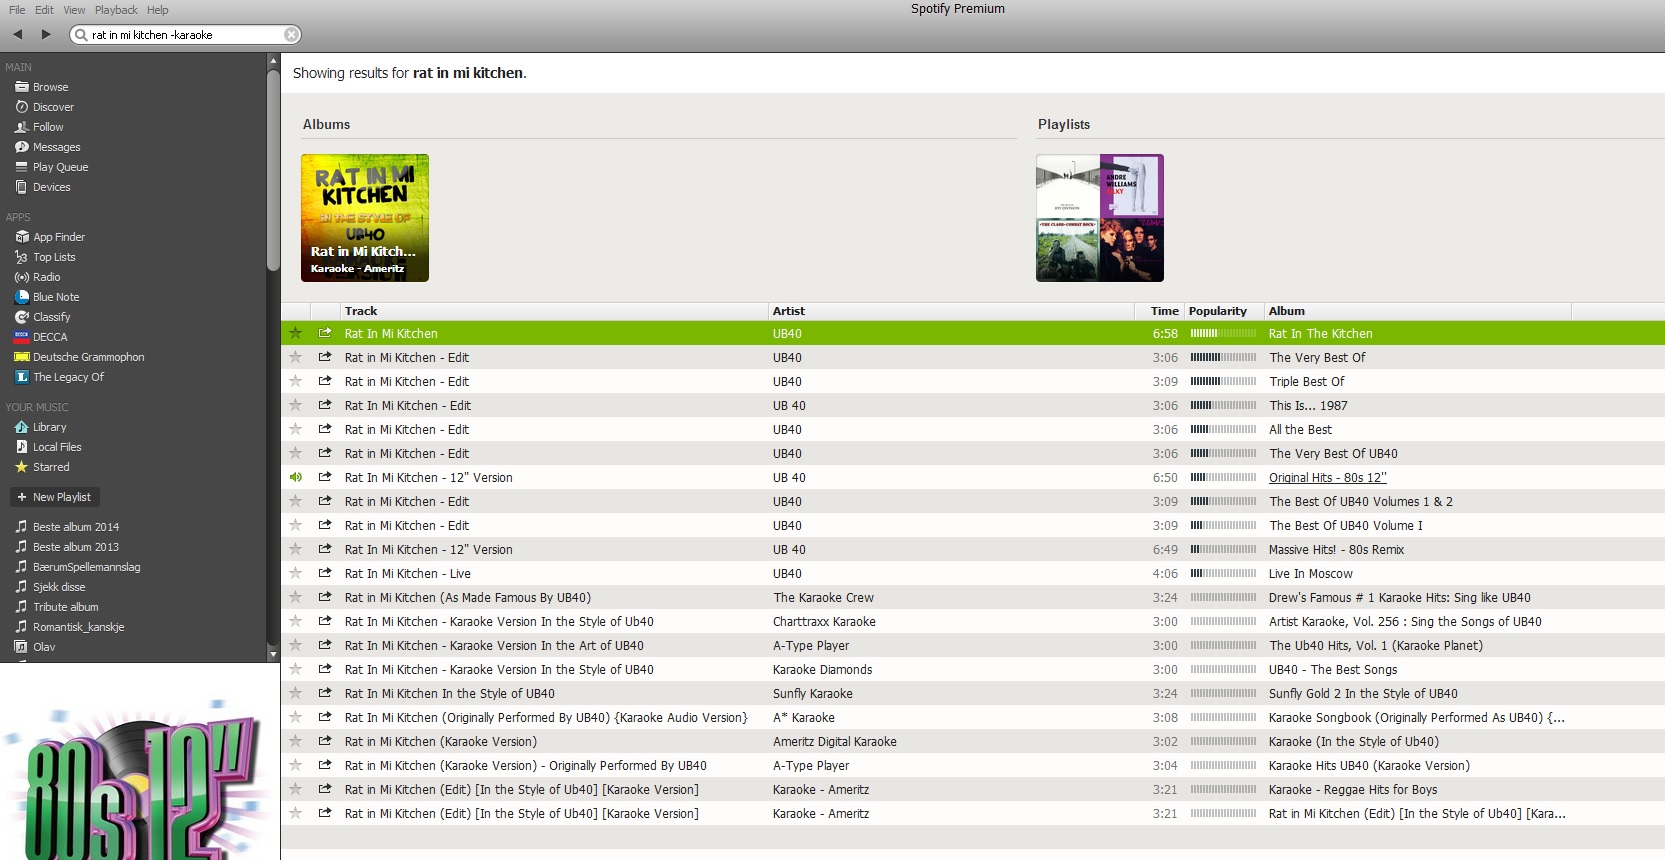
Task: Star the Massive Hits! - 80s Remix track
Action: coord(295,549)
